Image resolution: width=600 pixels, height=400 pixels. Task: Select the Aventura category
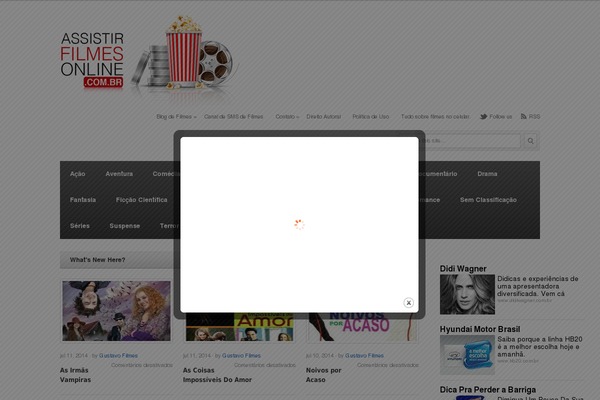(x=119, y=174)
